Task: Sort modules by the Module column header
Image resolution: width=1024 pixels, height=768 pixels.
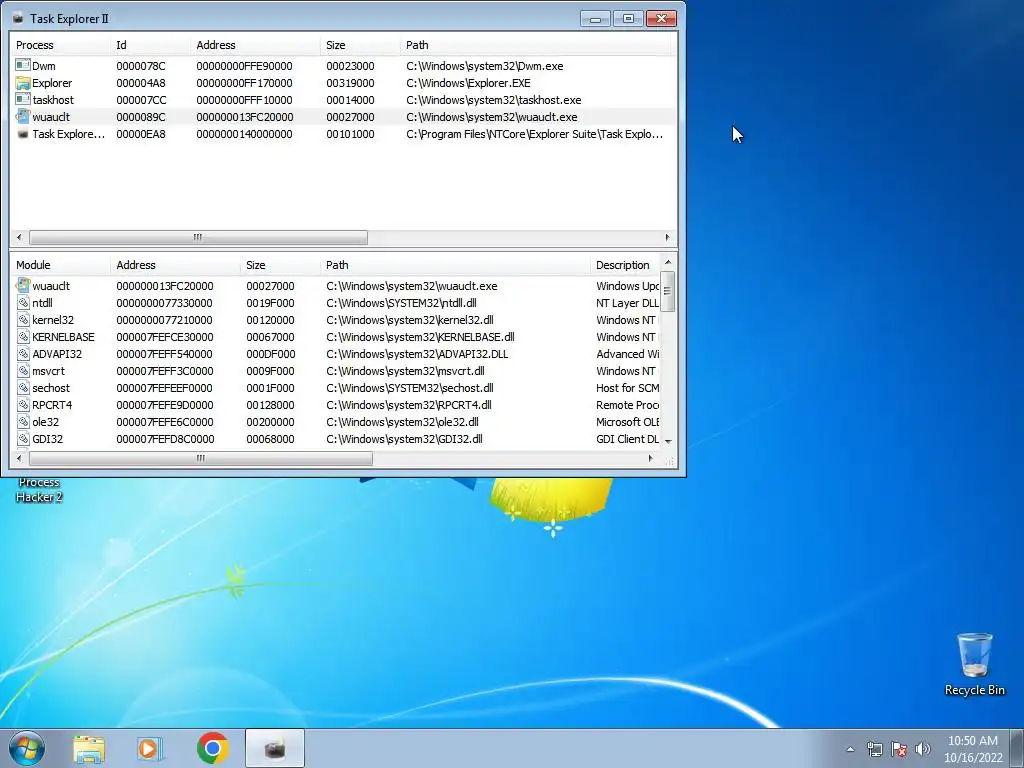Action: click(x=60, y=265)
